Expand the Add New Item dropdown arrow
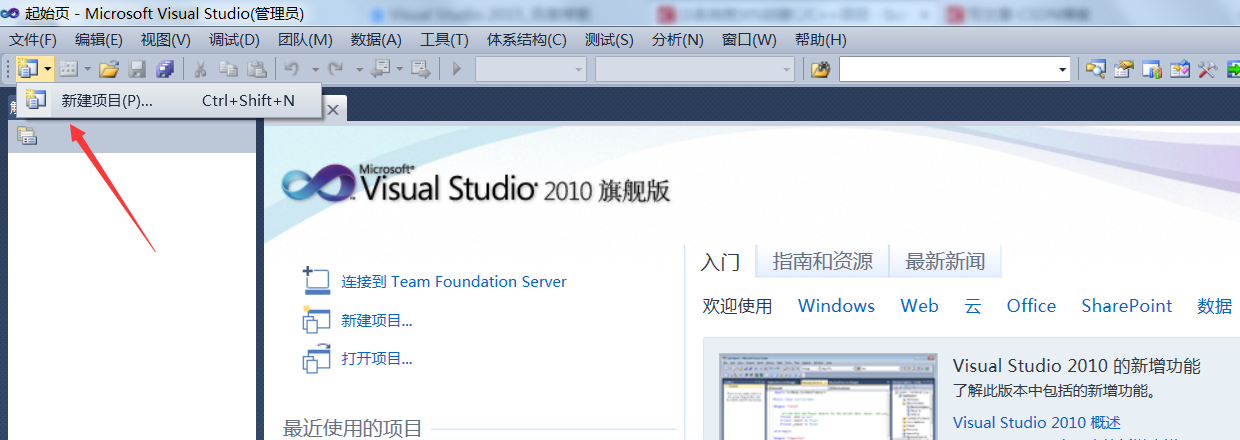Image resolution: width=1240 pixels, height=440 pixels. (87, 69)
